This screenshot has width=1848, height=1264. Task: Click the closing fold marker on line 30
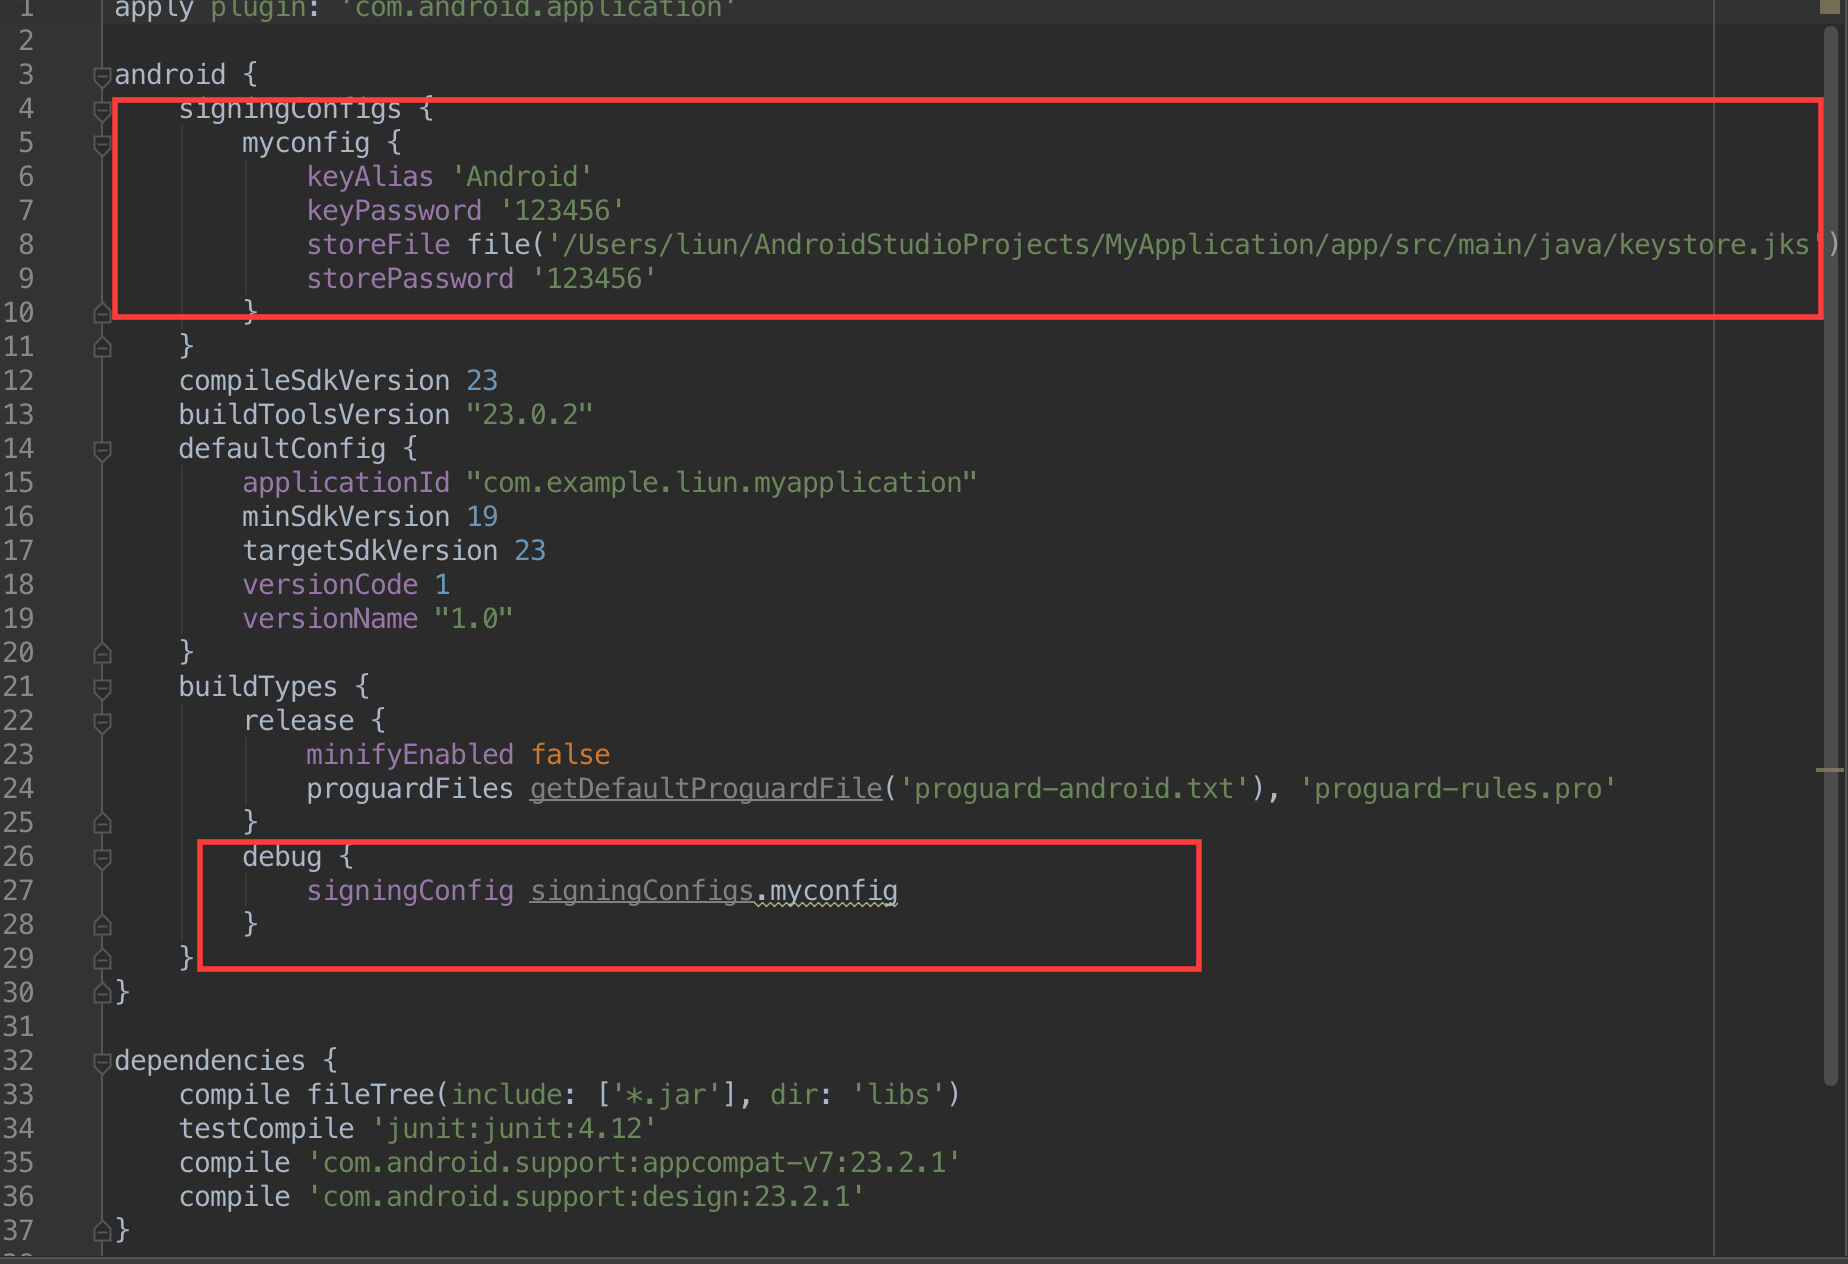pyautogui.click(x=102, y=993)
